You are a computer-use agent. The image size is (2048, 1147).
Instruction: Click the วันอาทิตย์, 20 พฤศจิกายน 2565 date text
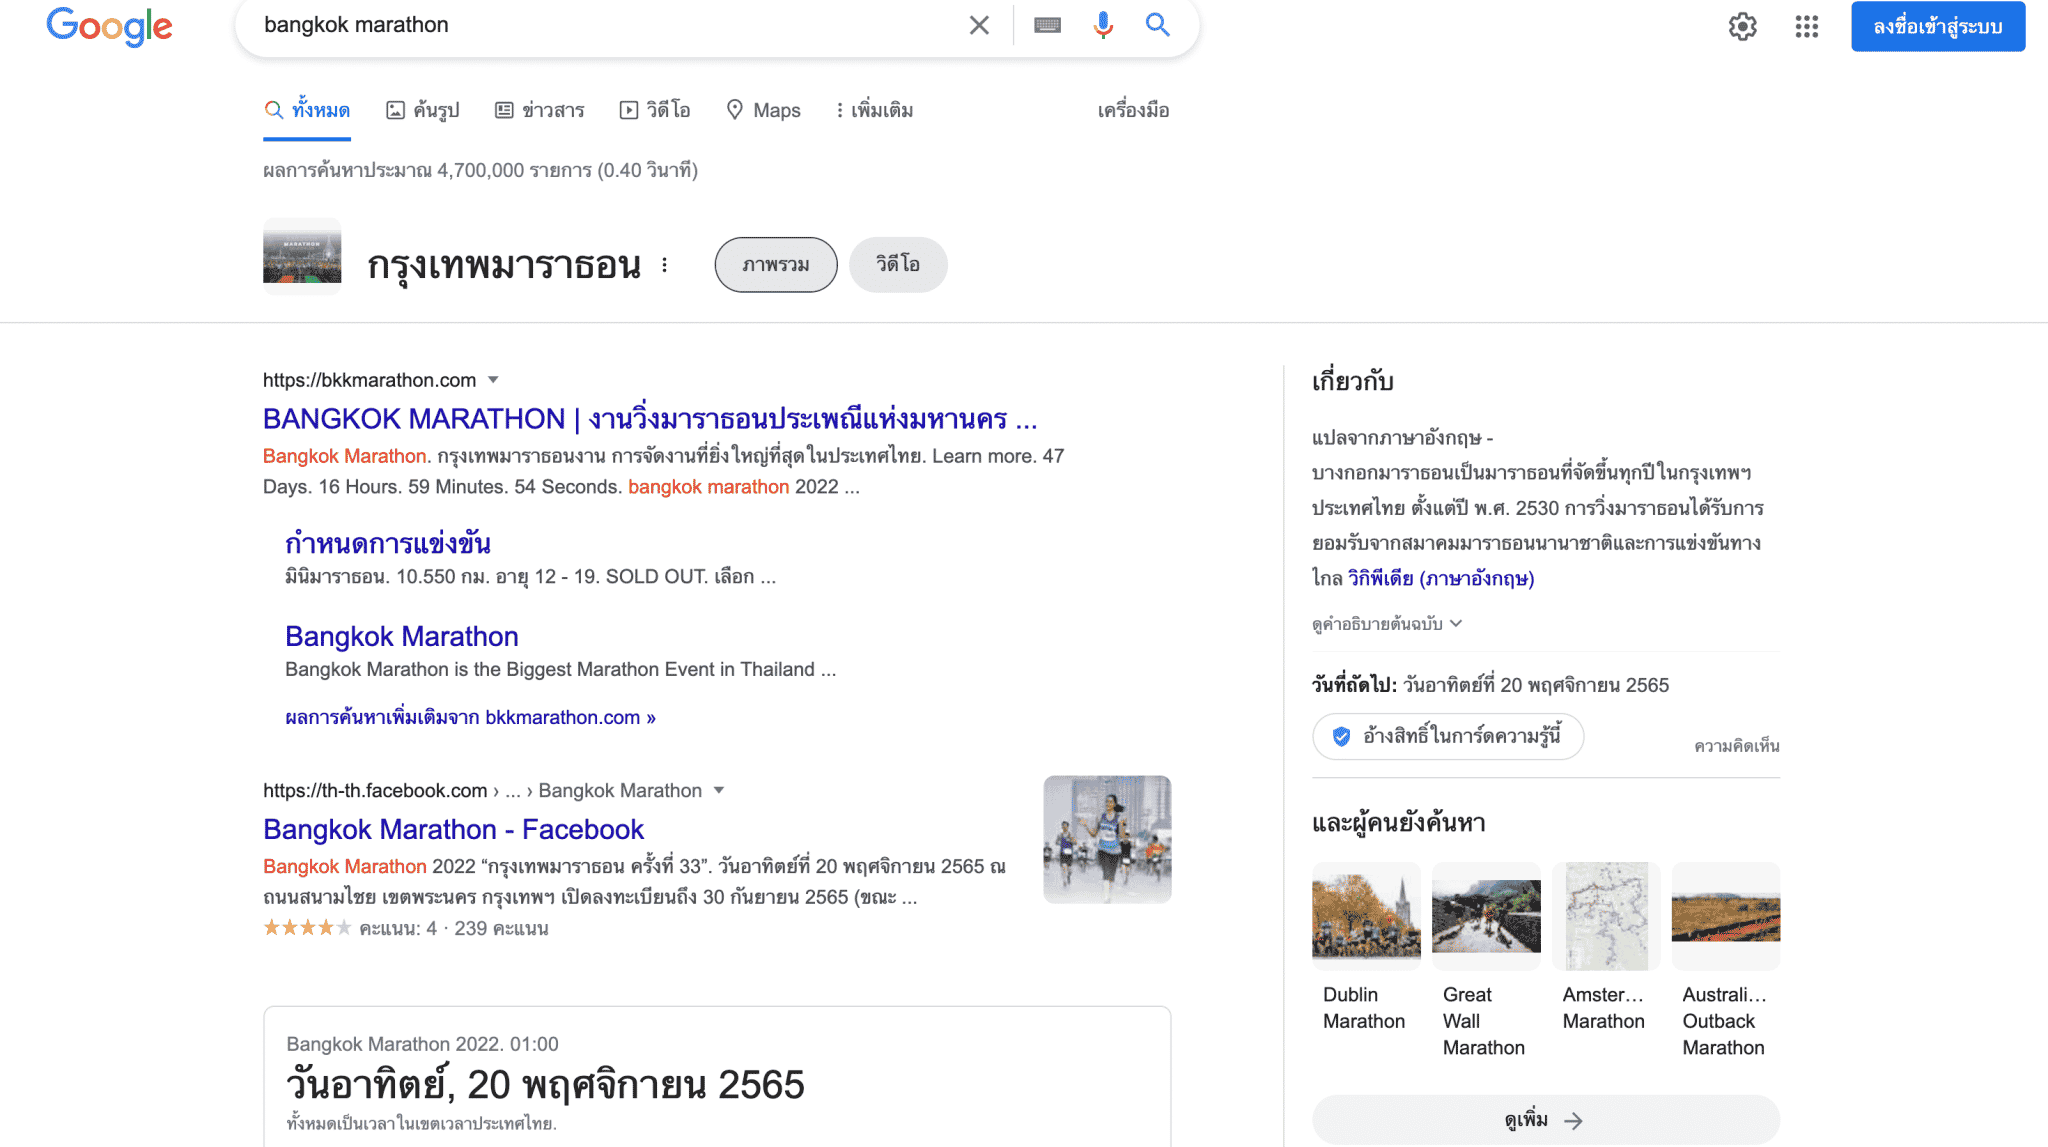point(545,1086)
